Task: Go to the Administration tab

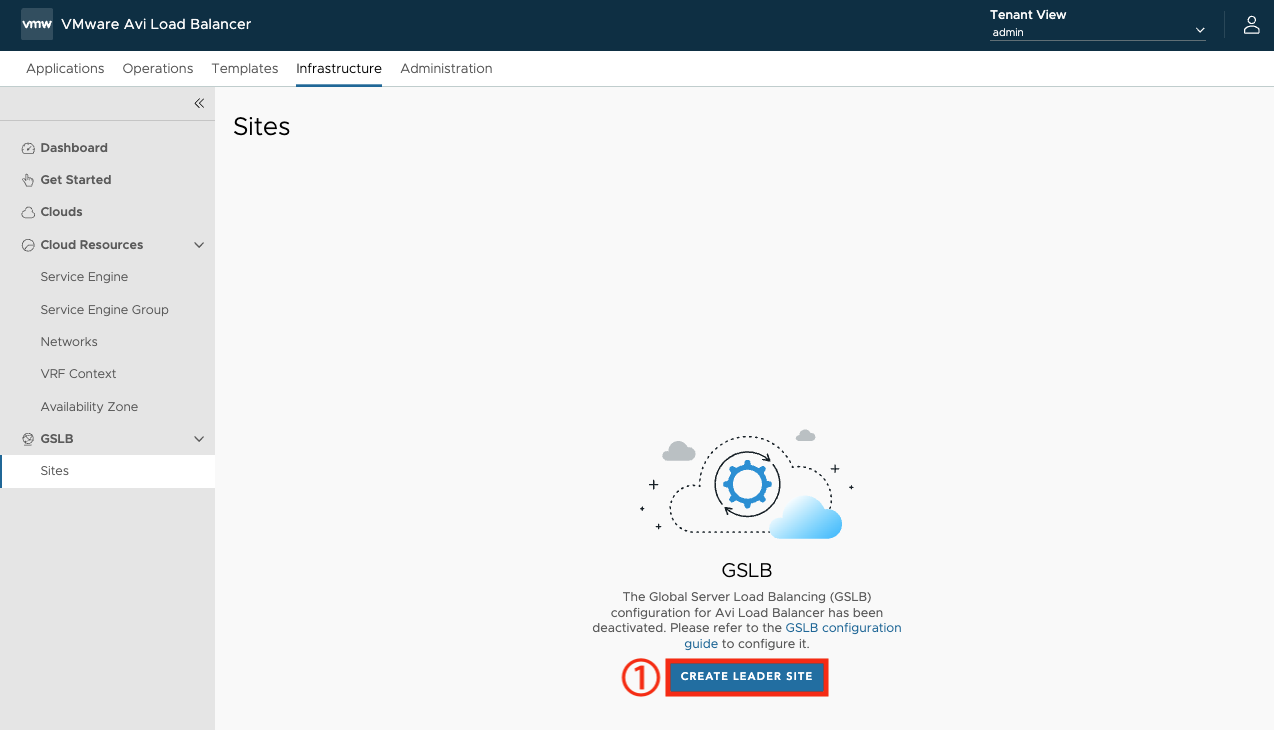Action: [446, 69]
